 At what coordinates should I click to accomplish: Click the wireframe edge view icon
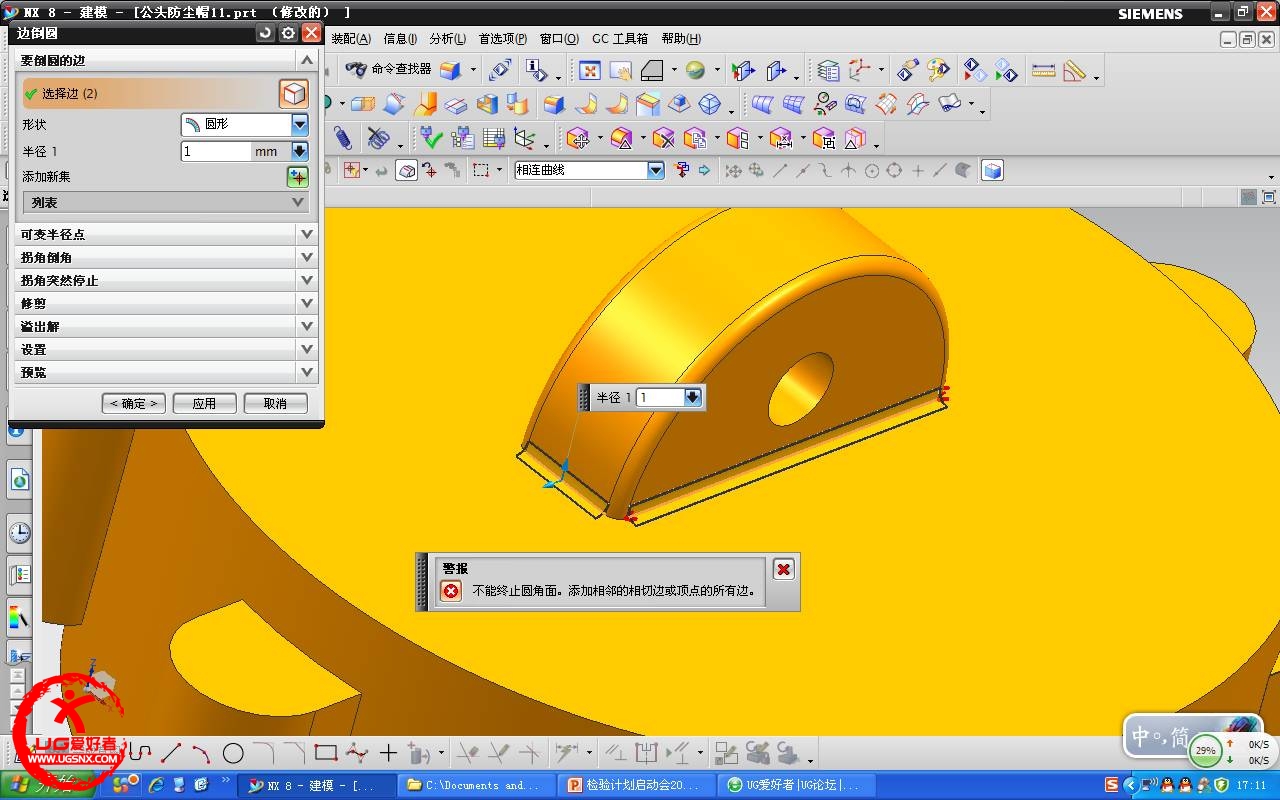tap(652, 70)
